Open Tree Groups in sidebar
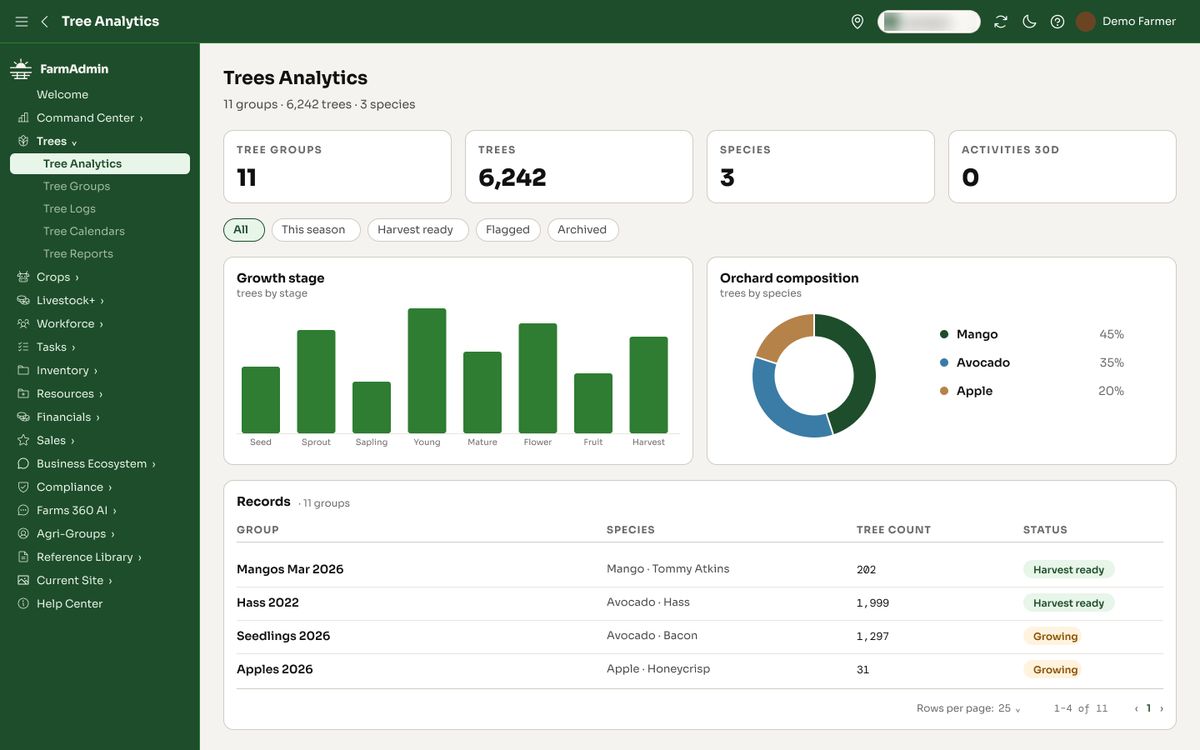Image resolution: width=1200 pixels, height=750 pixels. [76, 186]
